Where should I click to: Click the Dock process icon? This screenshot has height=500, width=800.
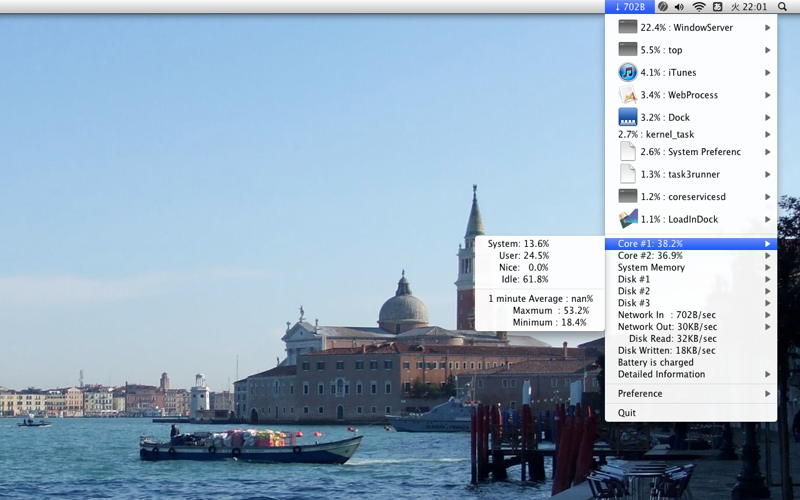click(x=628, y=117)
